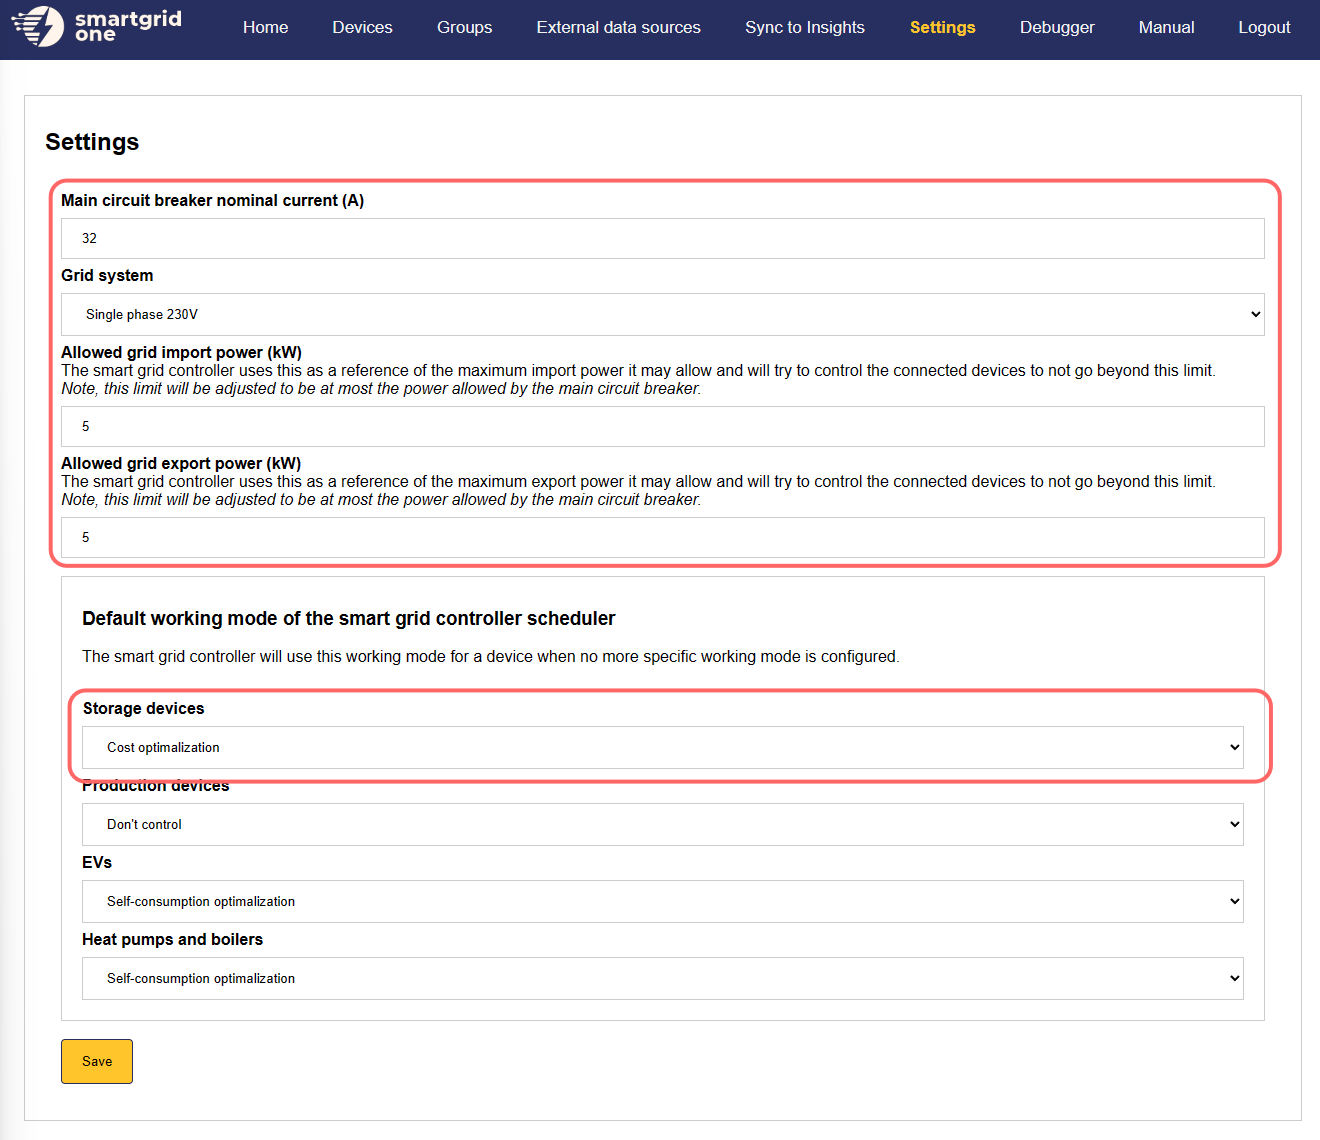Open the Debugger page

pos(1057,28)
